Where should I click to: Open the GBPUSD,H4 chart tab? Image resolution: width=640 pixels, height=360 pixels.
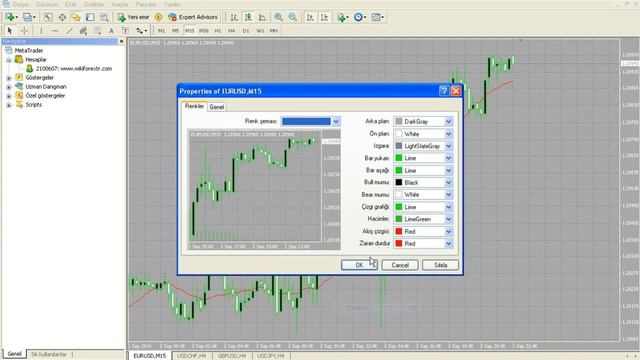(x=231, y=356)
